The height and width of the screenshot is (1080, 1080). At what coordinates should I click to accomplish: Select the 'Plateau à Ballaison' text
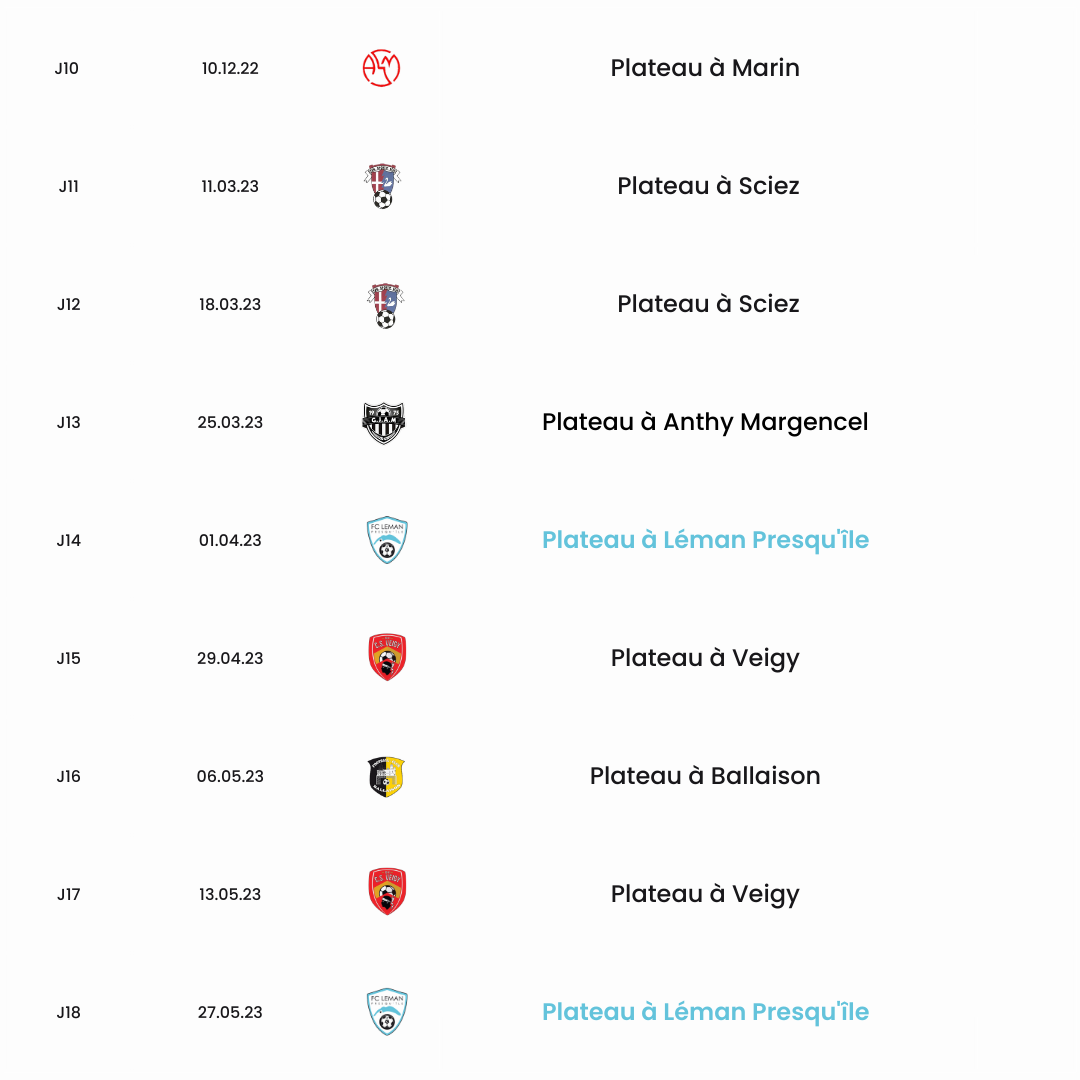705,776
